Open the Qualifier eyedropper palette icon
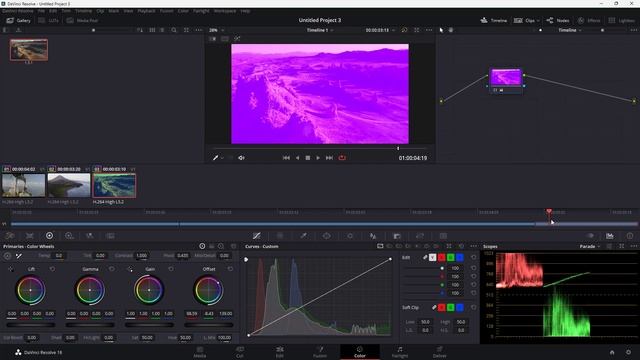Image resolution: width=640 pixels, height=360 pixels. coord(303,236)
